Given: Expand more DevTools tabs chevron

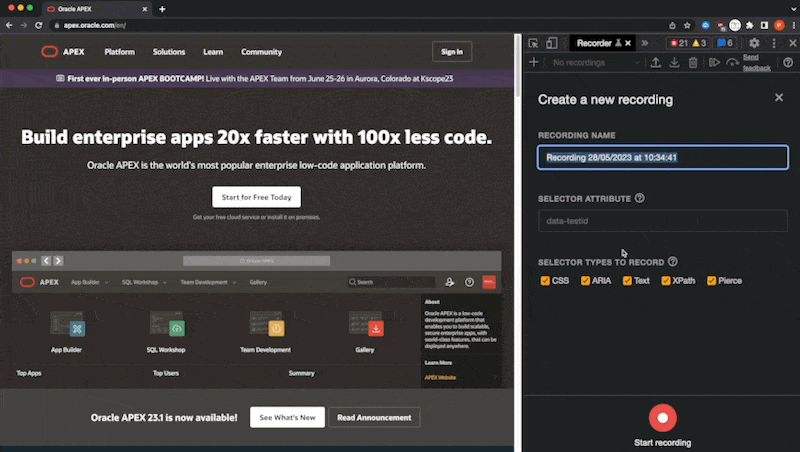Looking at the screenshot, I should 645,43.
